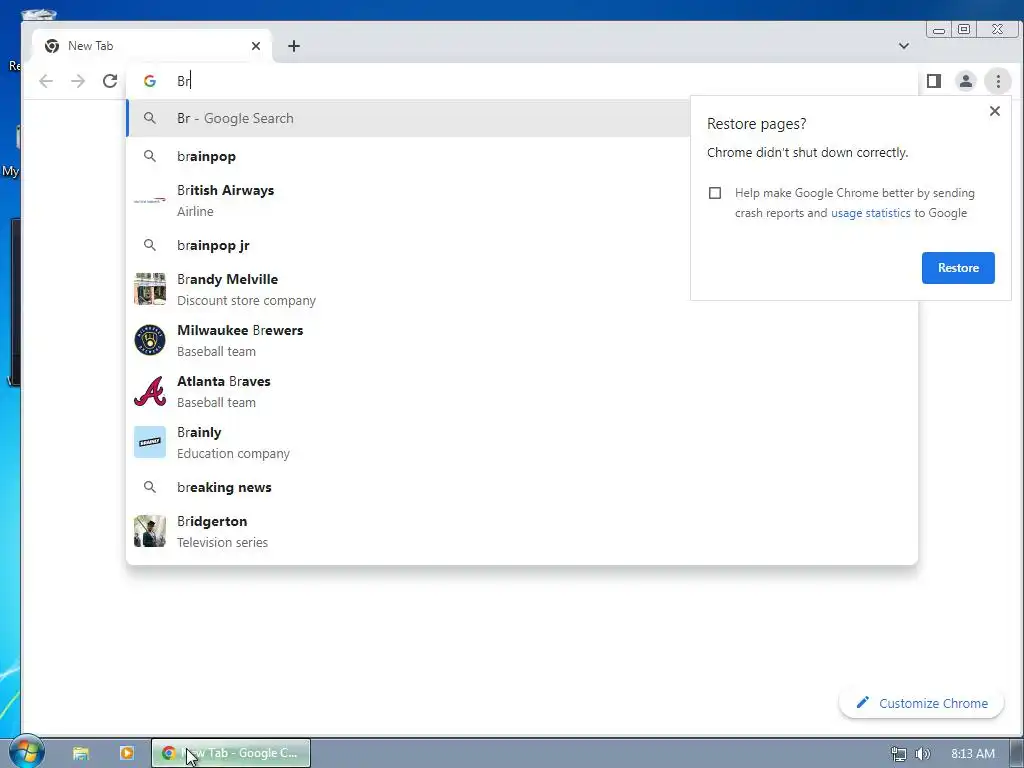
Task: Click the Restore button
Action: (x=958, y=268)
